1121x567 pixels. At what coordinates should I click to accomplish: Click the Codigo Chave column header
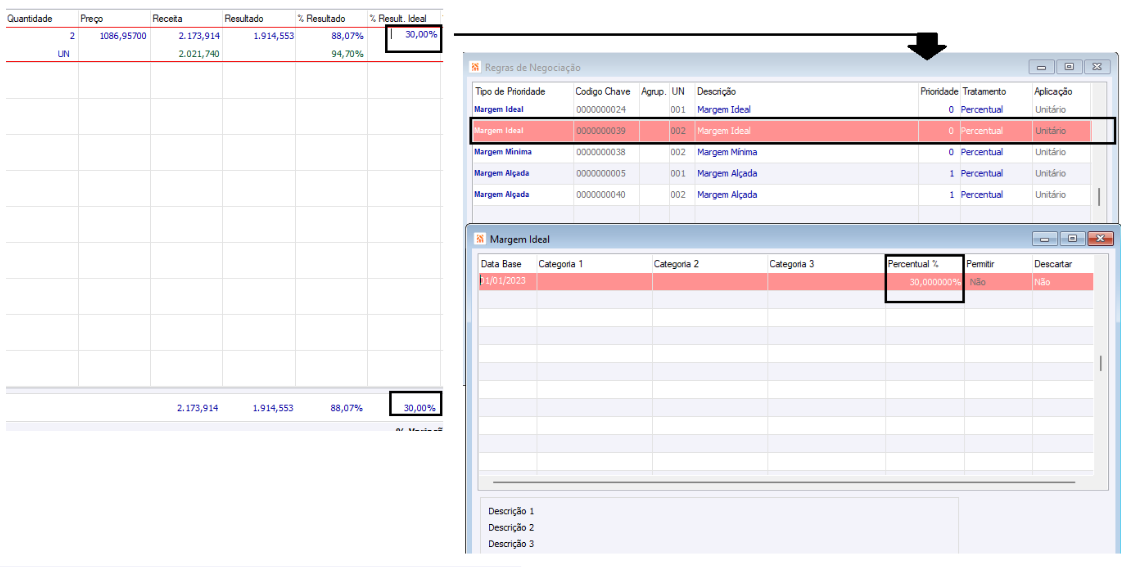coord(602,92)
